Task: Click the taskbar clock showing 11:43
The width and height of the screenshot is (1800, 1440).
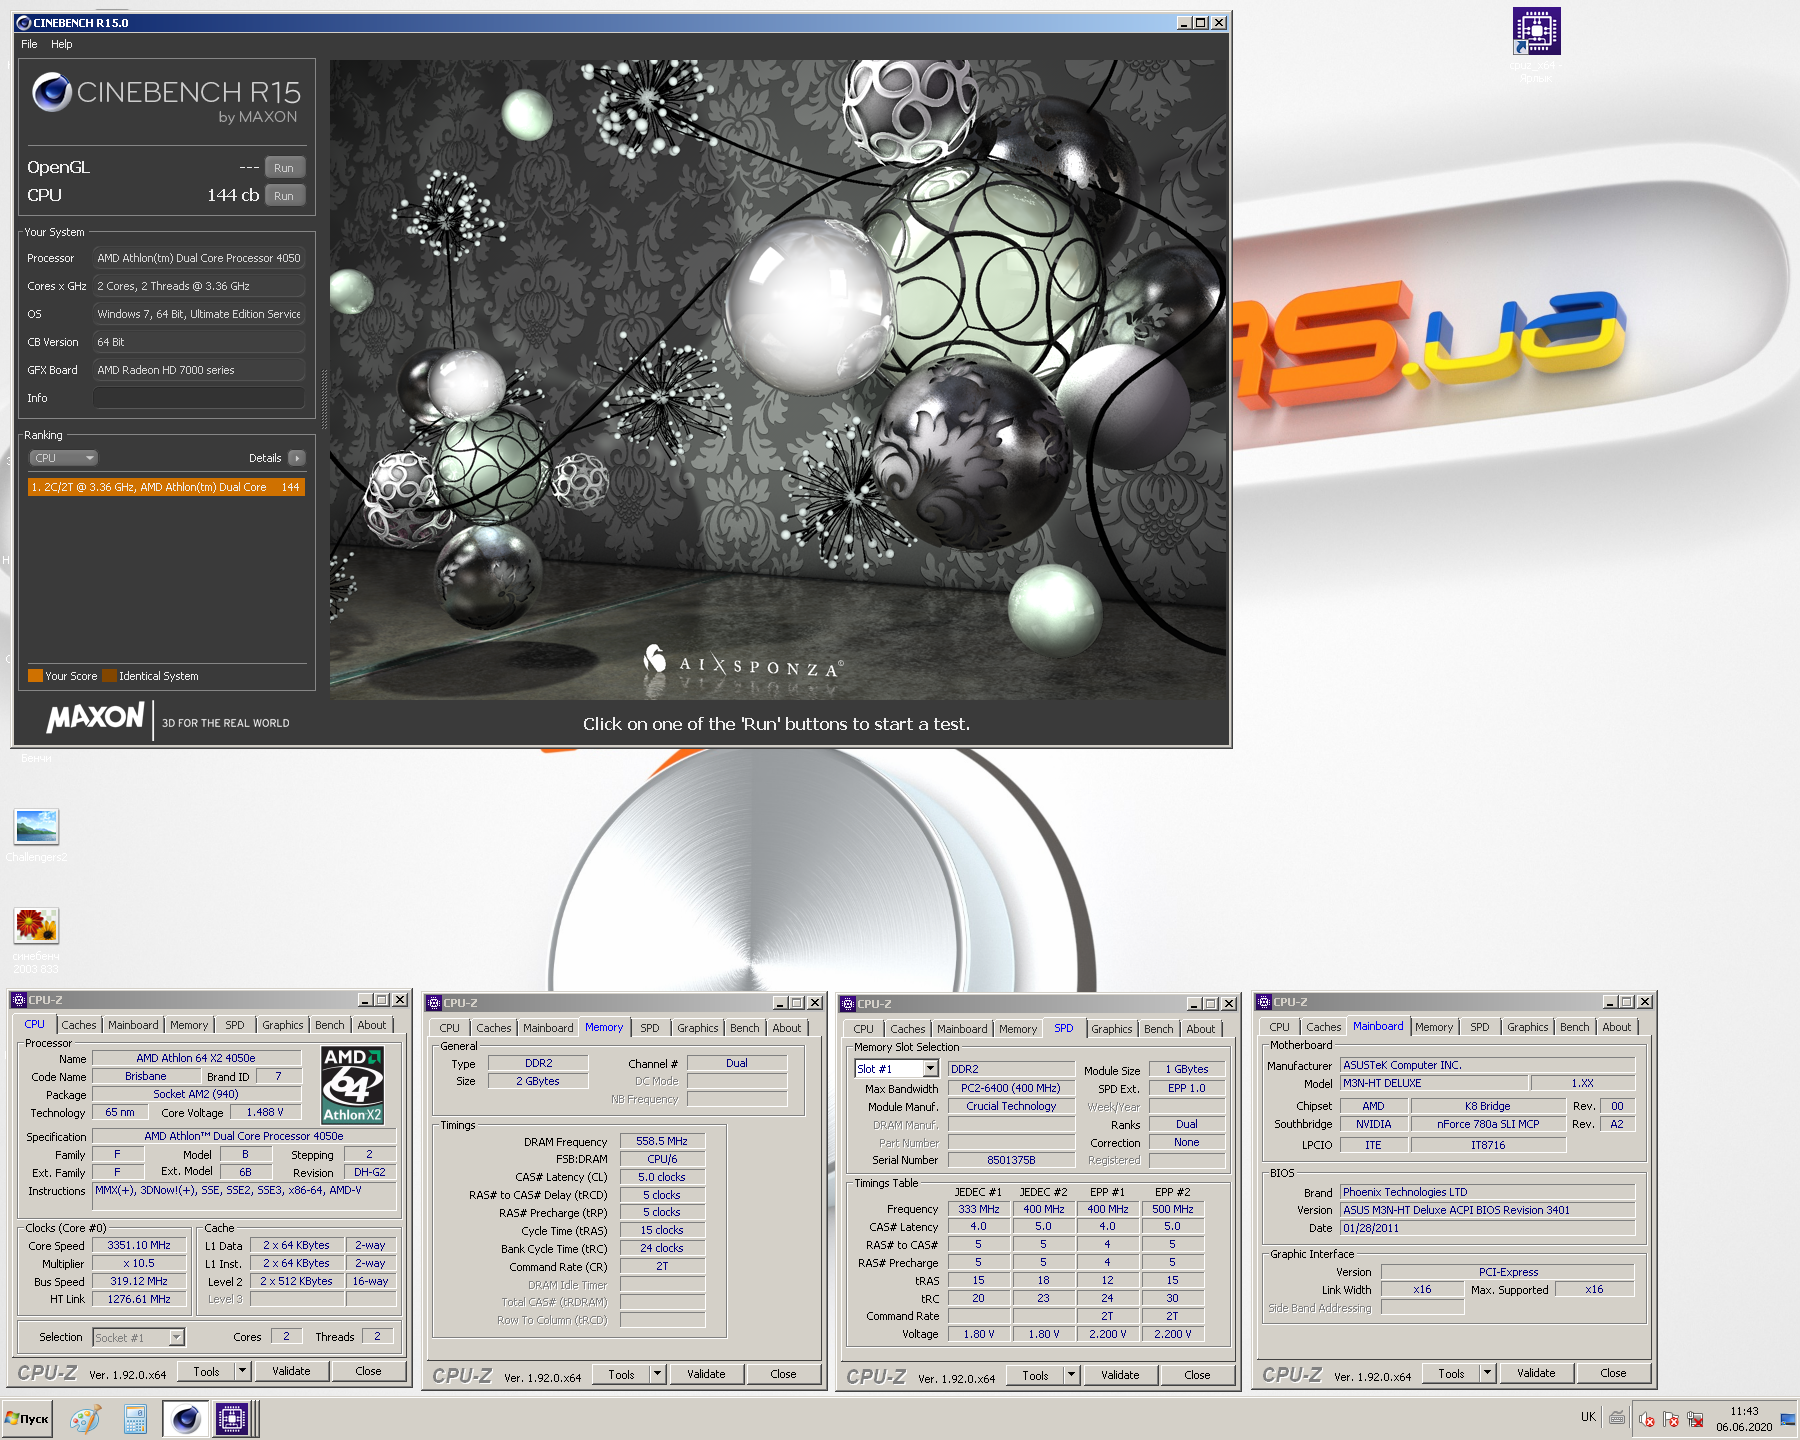Action: coord(1744,1411)
